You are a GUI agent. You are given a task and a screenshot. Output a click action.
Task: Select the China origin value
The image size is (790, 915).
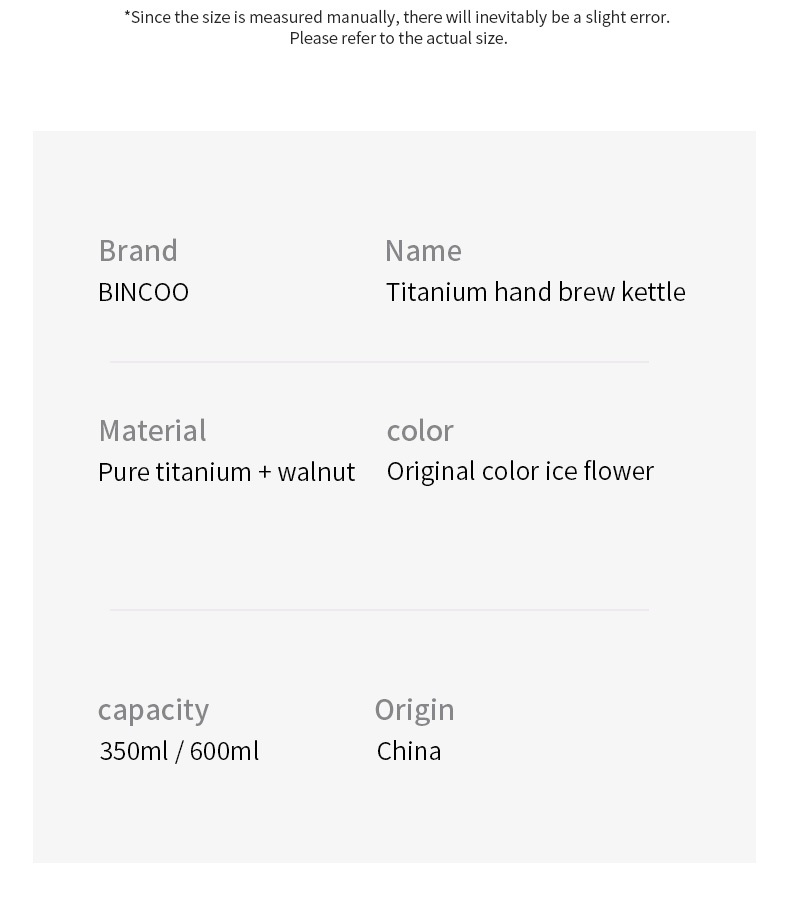click(x=409, y=751)
